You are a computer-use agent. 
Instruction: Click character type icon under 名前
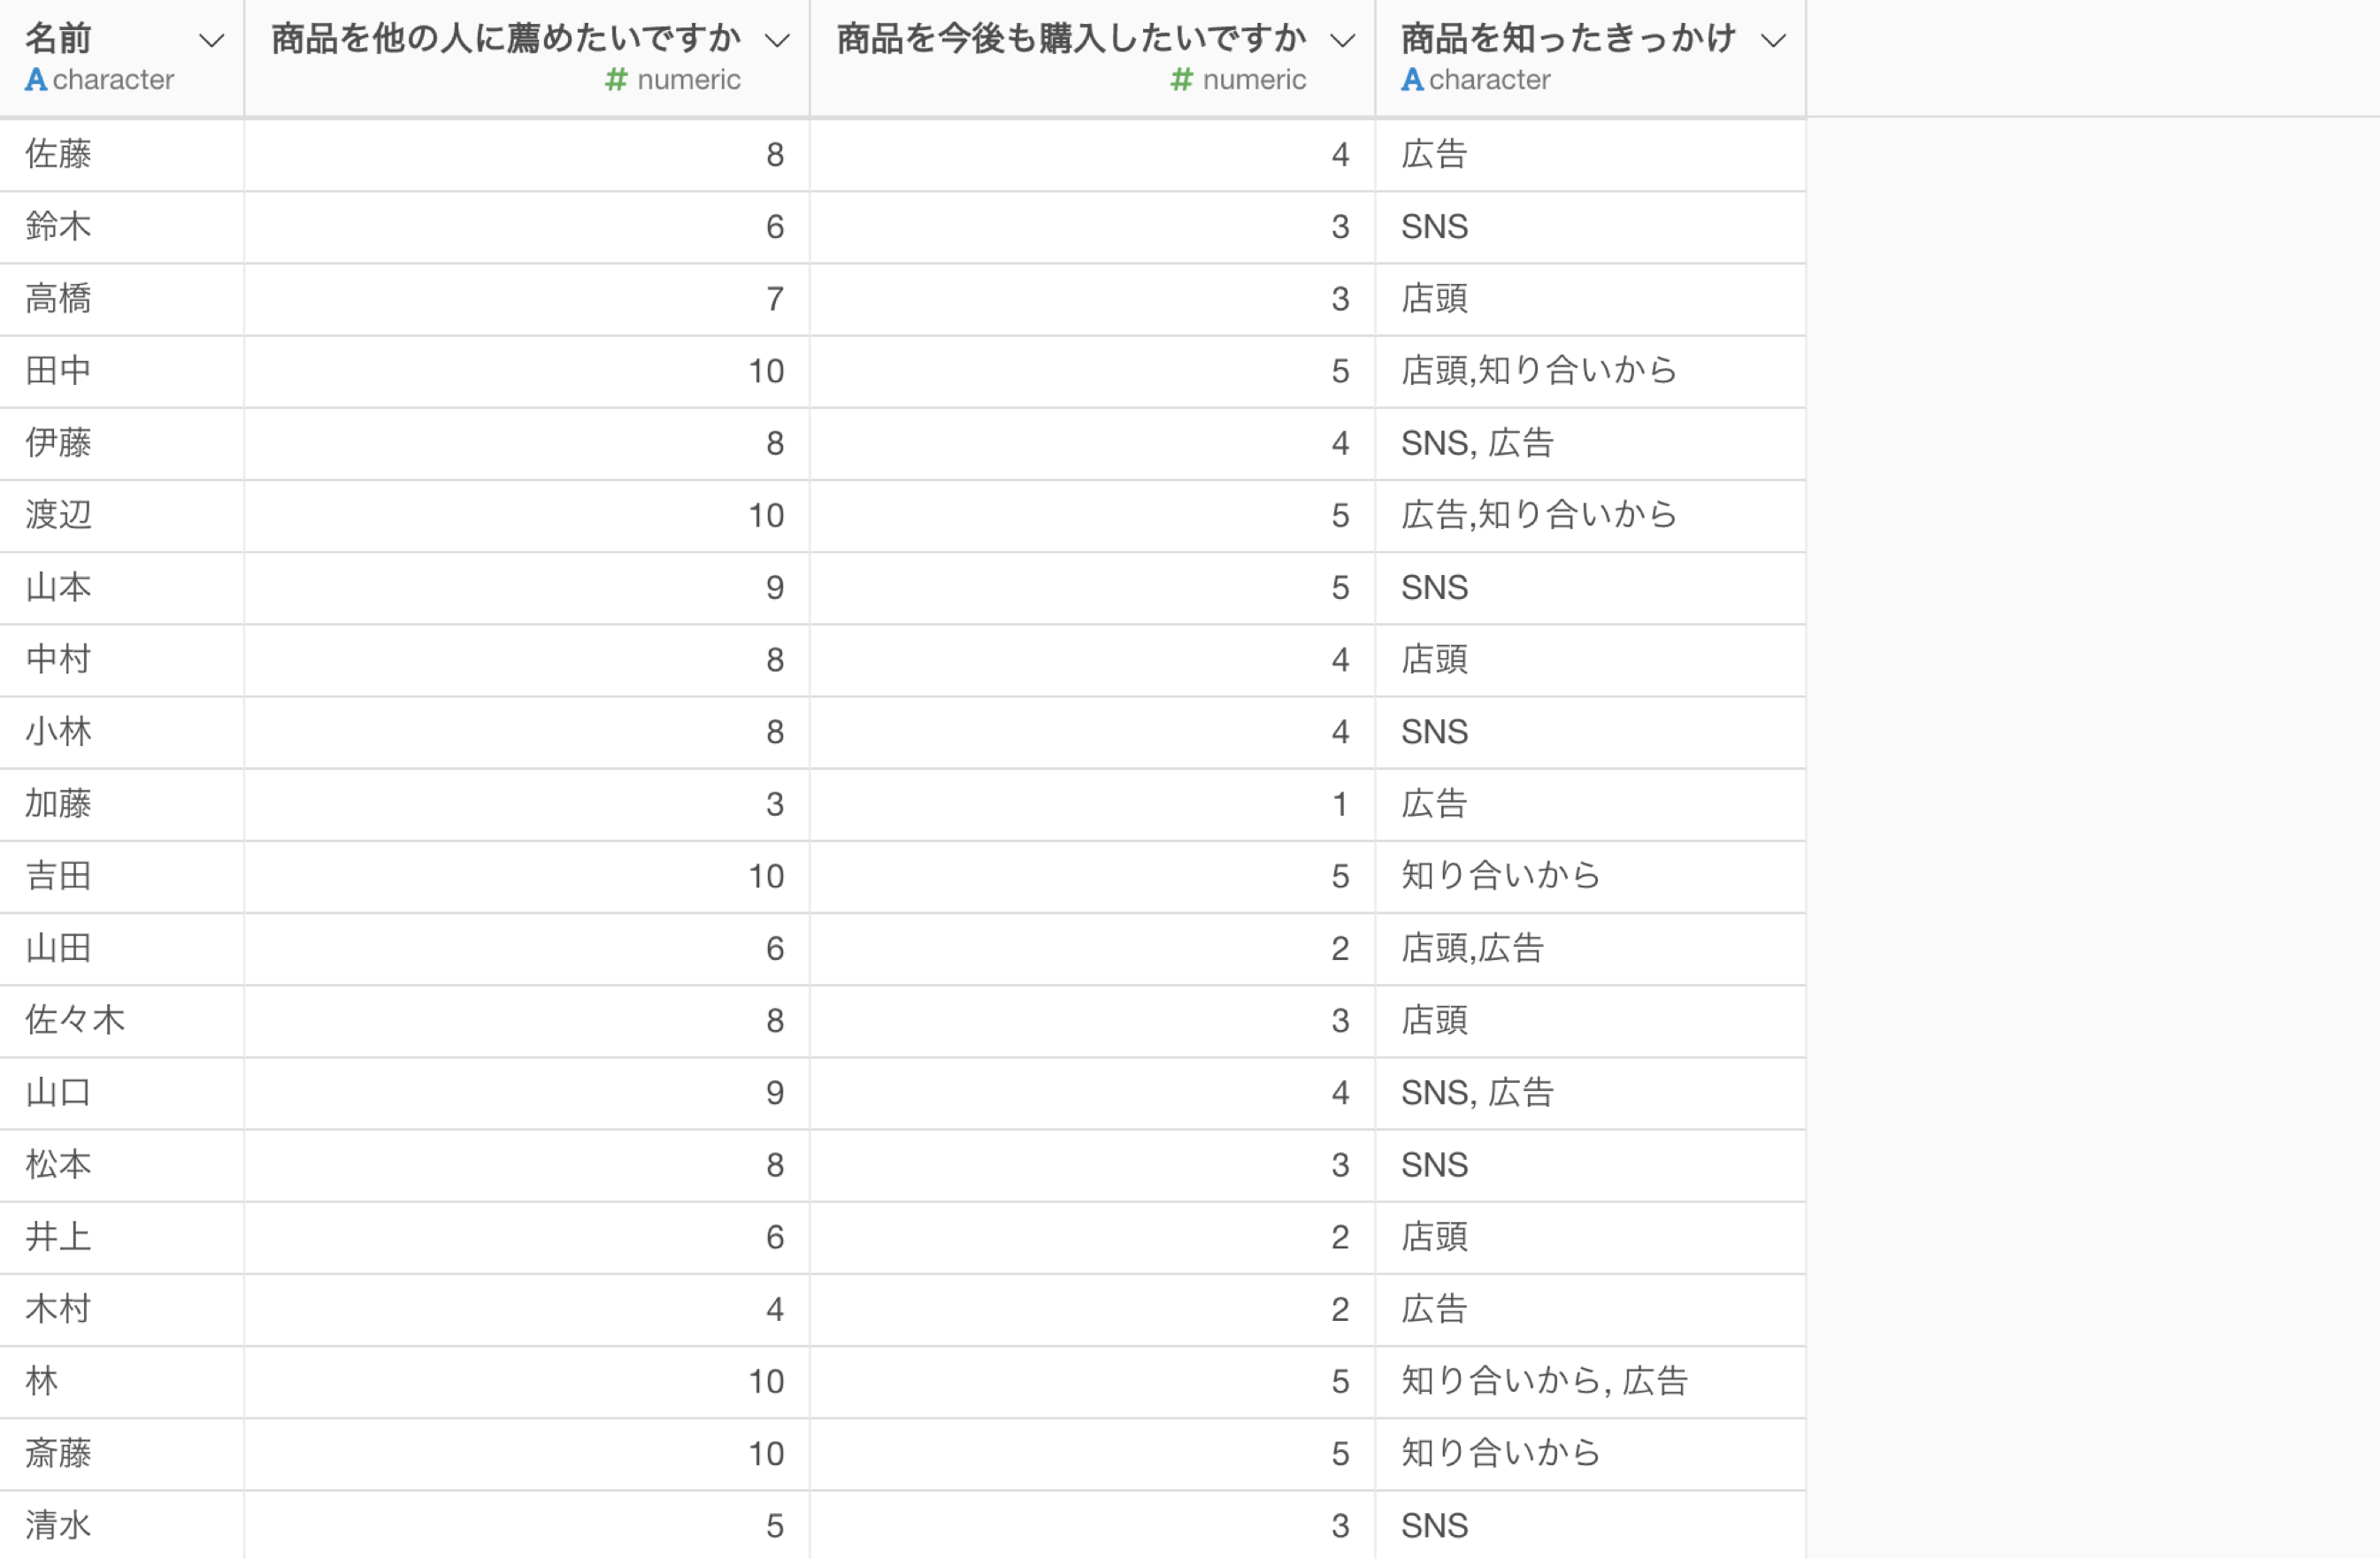(x=36, y=79)
